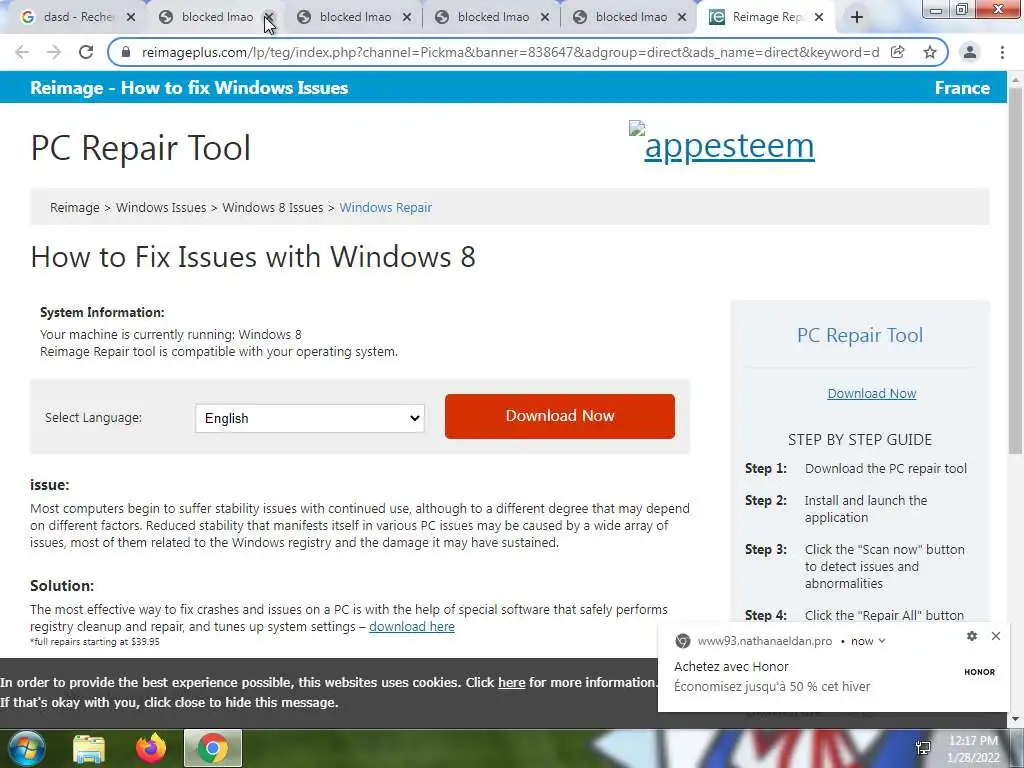
Task: Click 'Reimage - How to fix Windows Issues' header
Action: click(x=189, y=88)
